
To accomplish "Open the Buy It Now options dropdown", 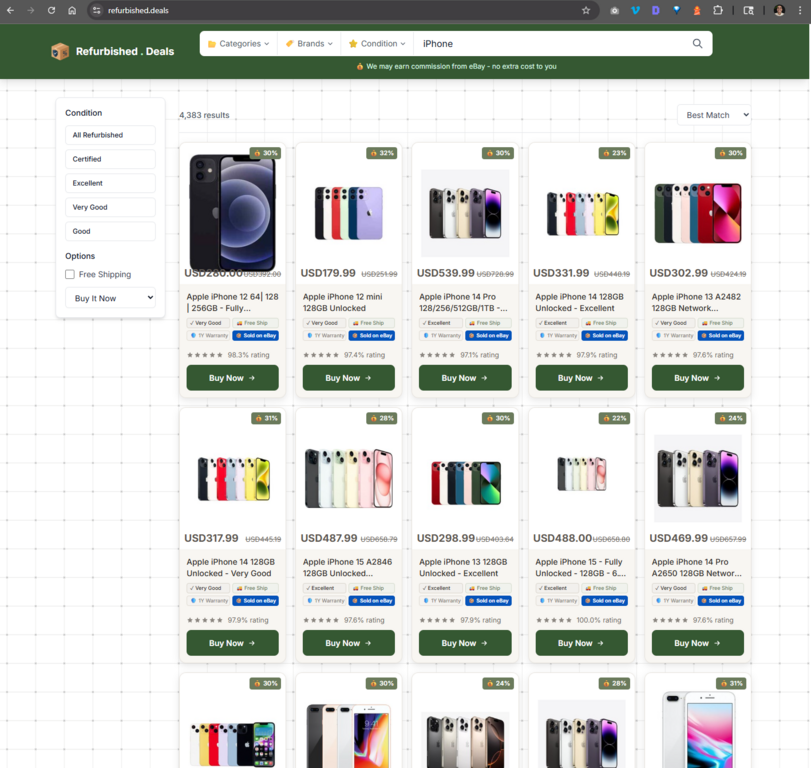I will (x=110, y=298).
